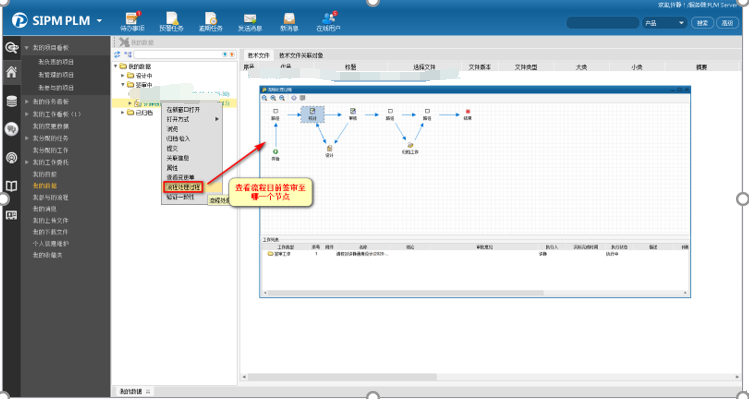Click the database stack icon in sidebar
749x399 pixels.
(x=11, y=101)
